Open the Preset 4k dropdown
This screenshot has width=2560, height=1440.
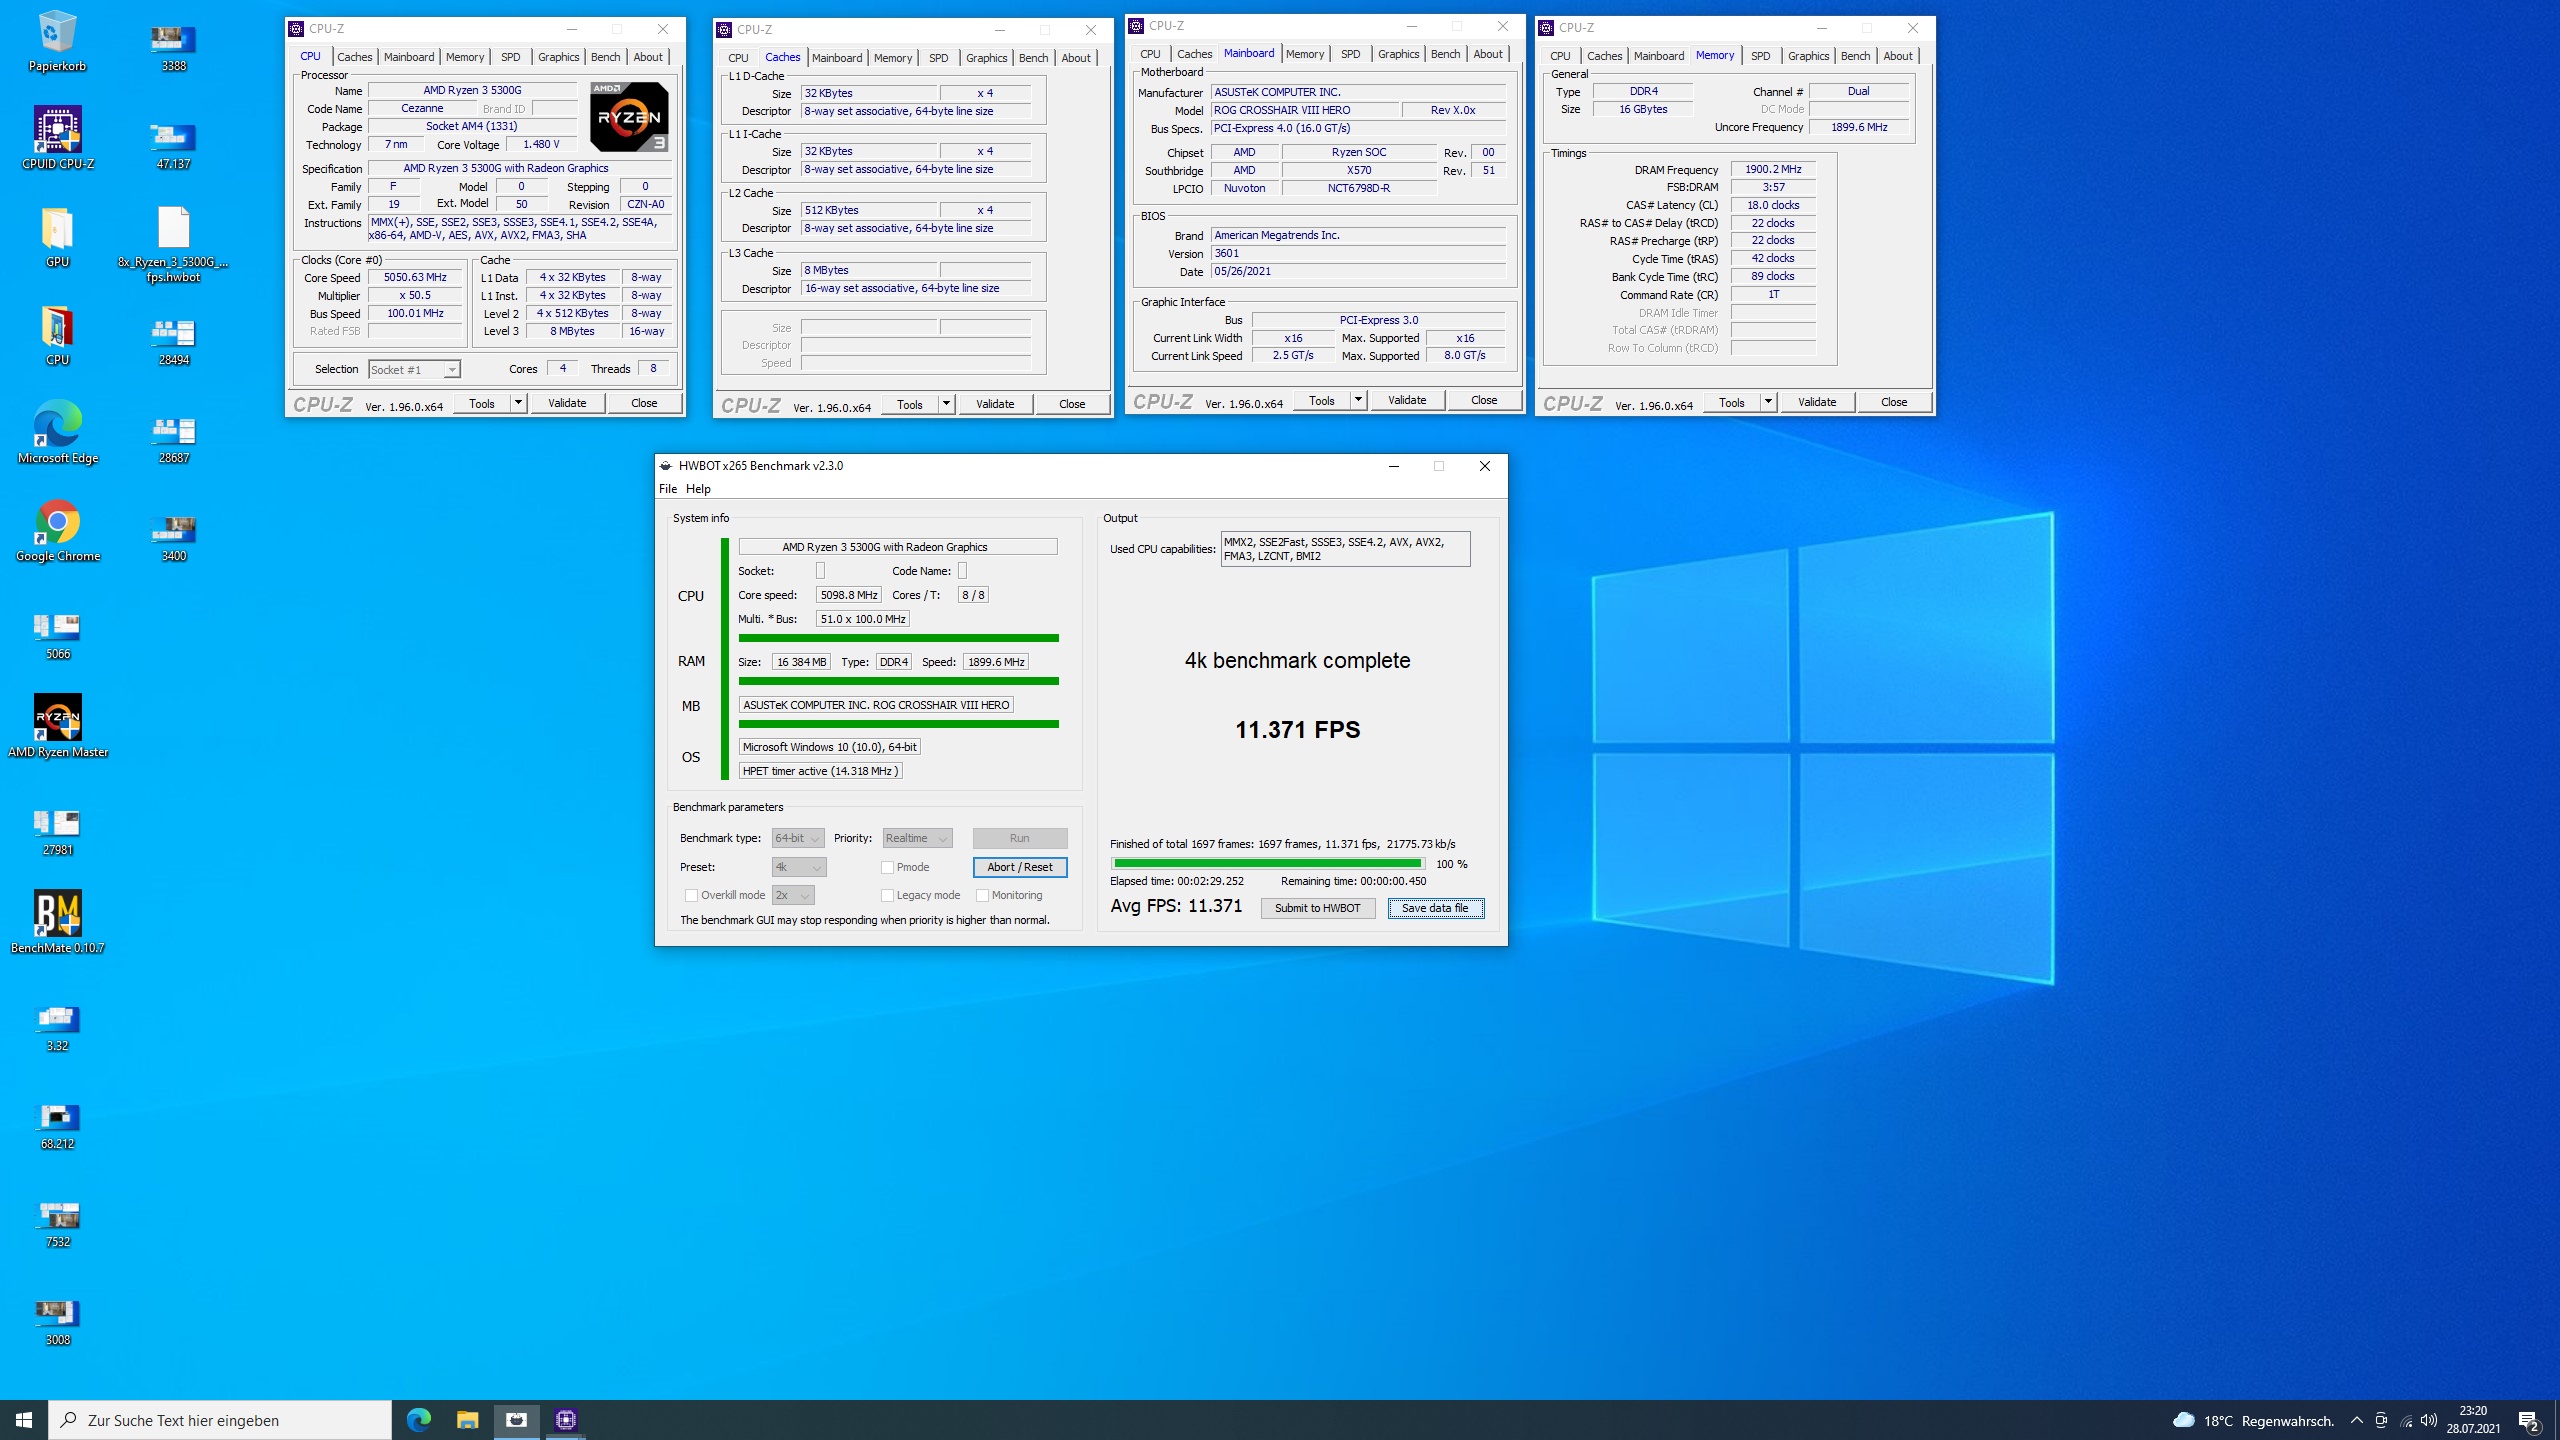[799, 867]
